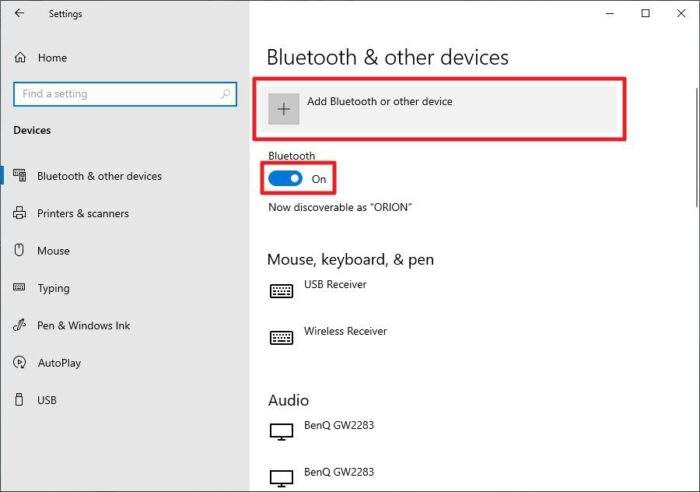This screenshot has height=492, width=700.
Task: Maximize the Settings window
Action: pyautogui.click(x=646, y=13)
